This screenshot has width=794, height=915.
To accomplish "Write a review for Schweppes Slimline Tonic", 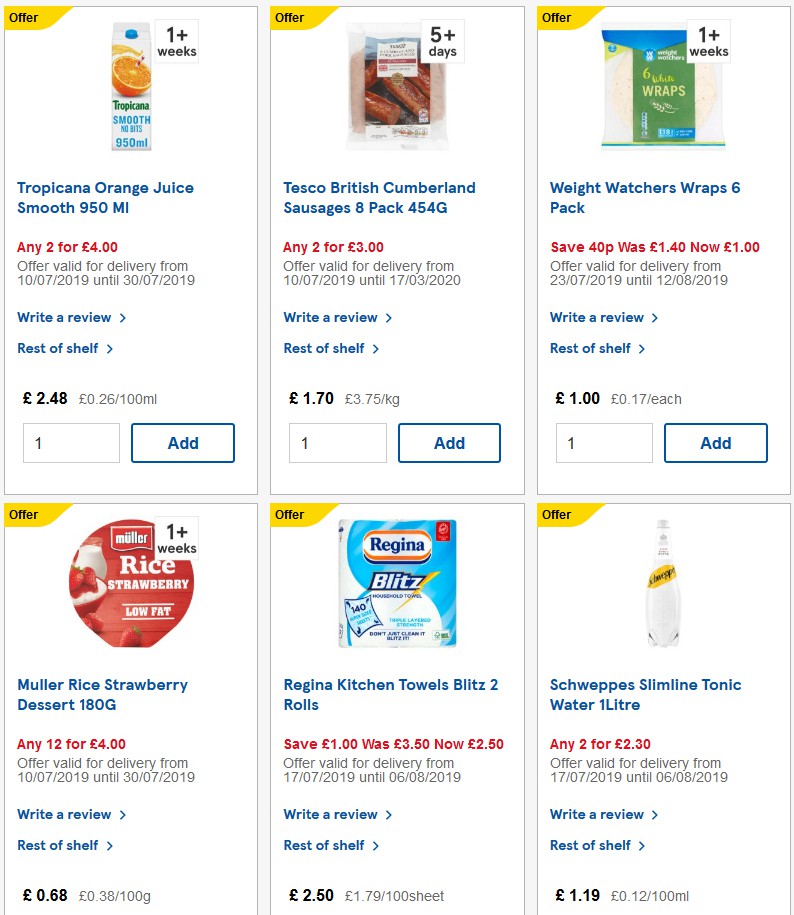I will point(597,814).
